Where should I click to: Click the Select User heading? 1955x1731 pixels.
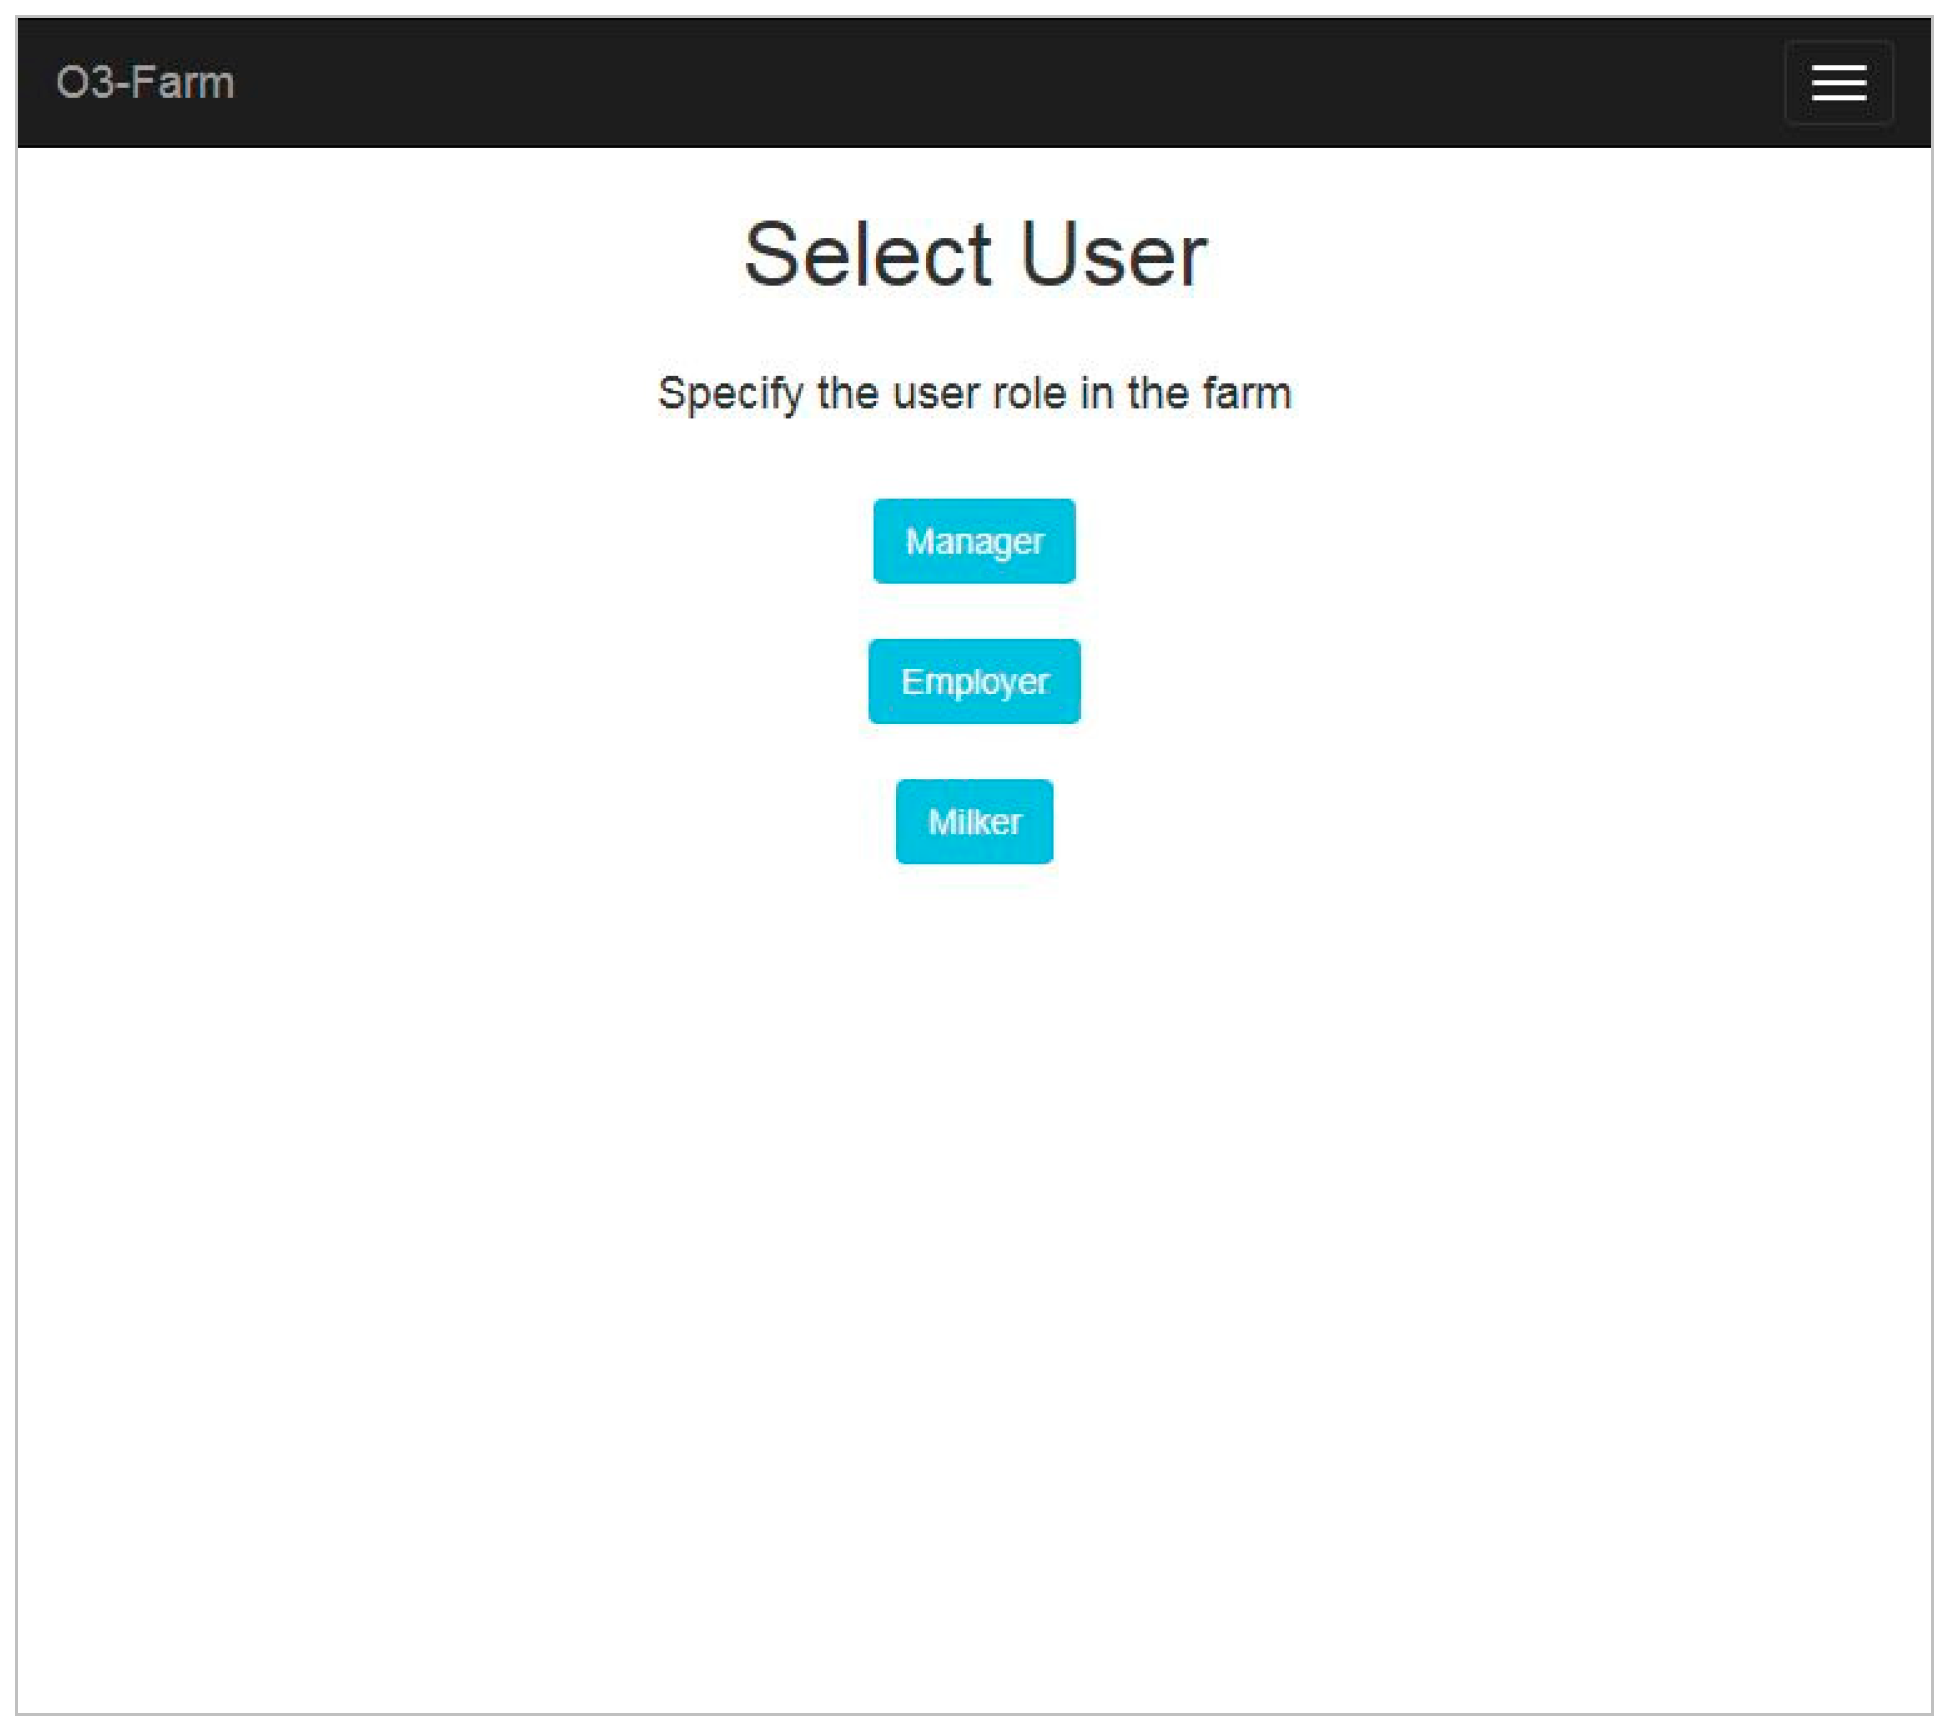(x=975, y=255)
